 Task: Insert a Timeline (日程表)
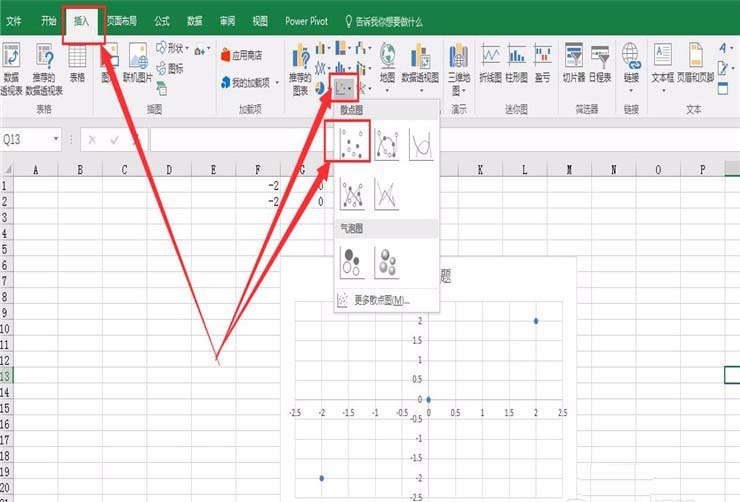pos(600,63)
